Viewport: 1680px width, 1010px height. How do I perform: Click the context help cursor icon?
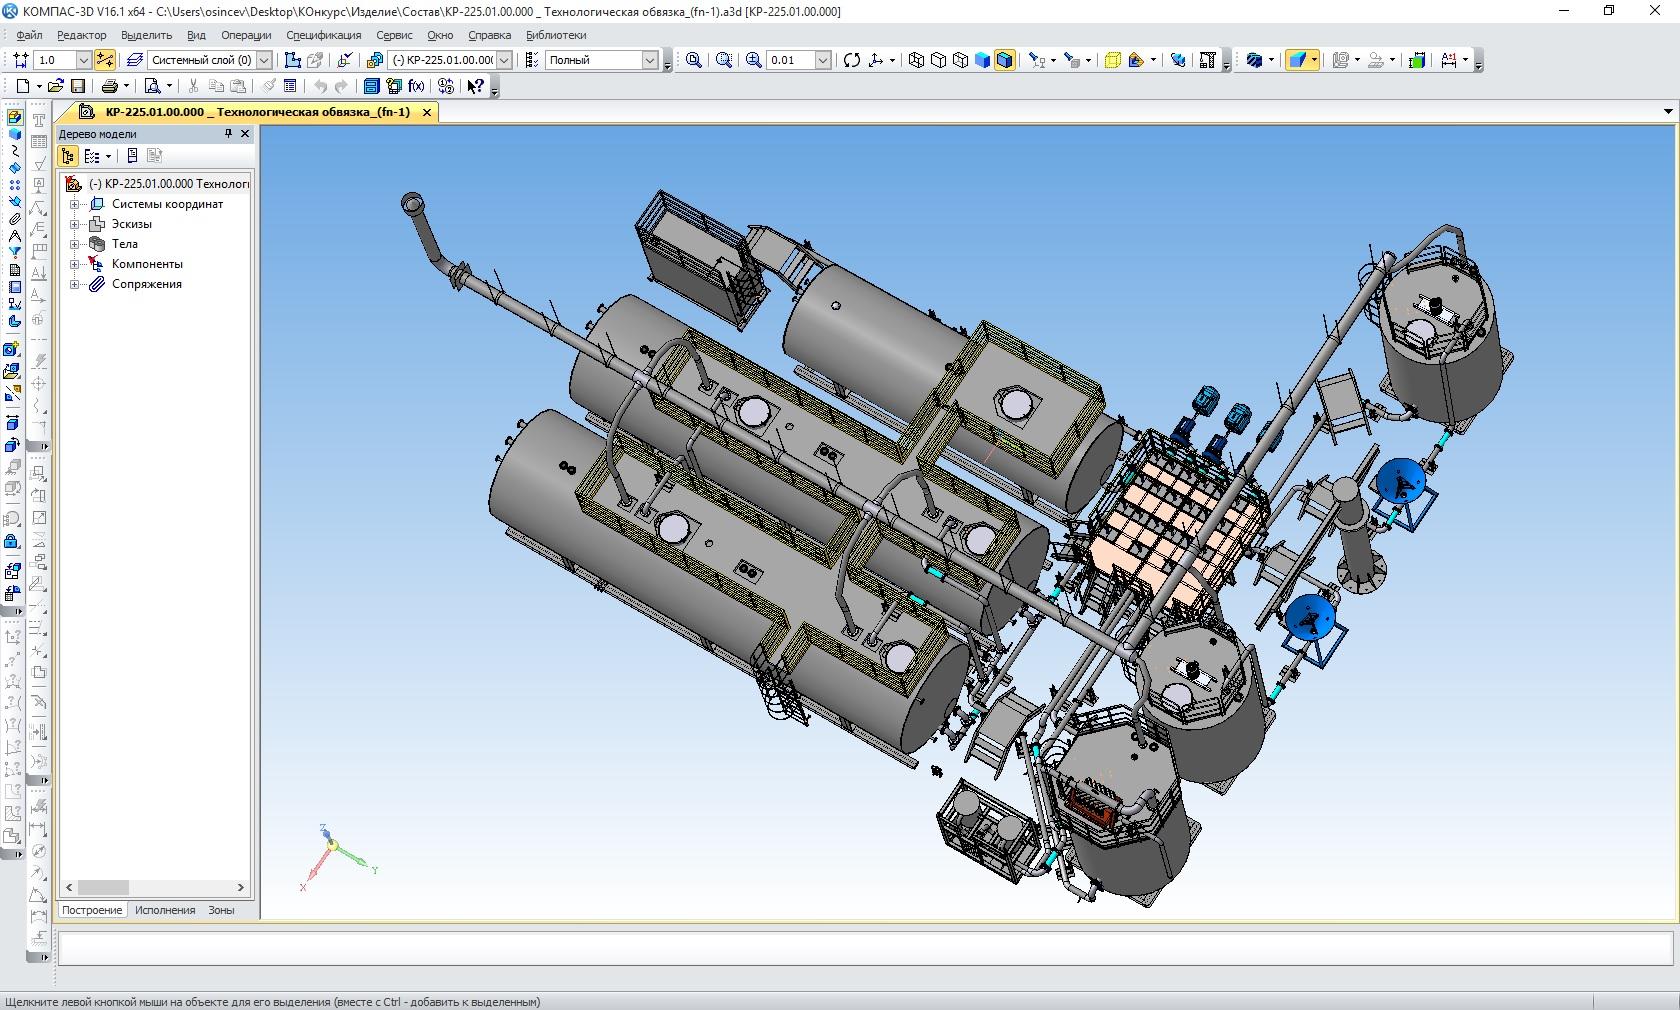[475, 86]
